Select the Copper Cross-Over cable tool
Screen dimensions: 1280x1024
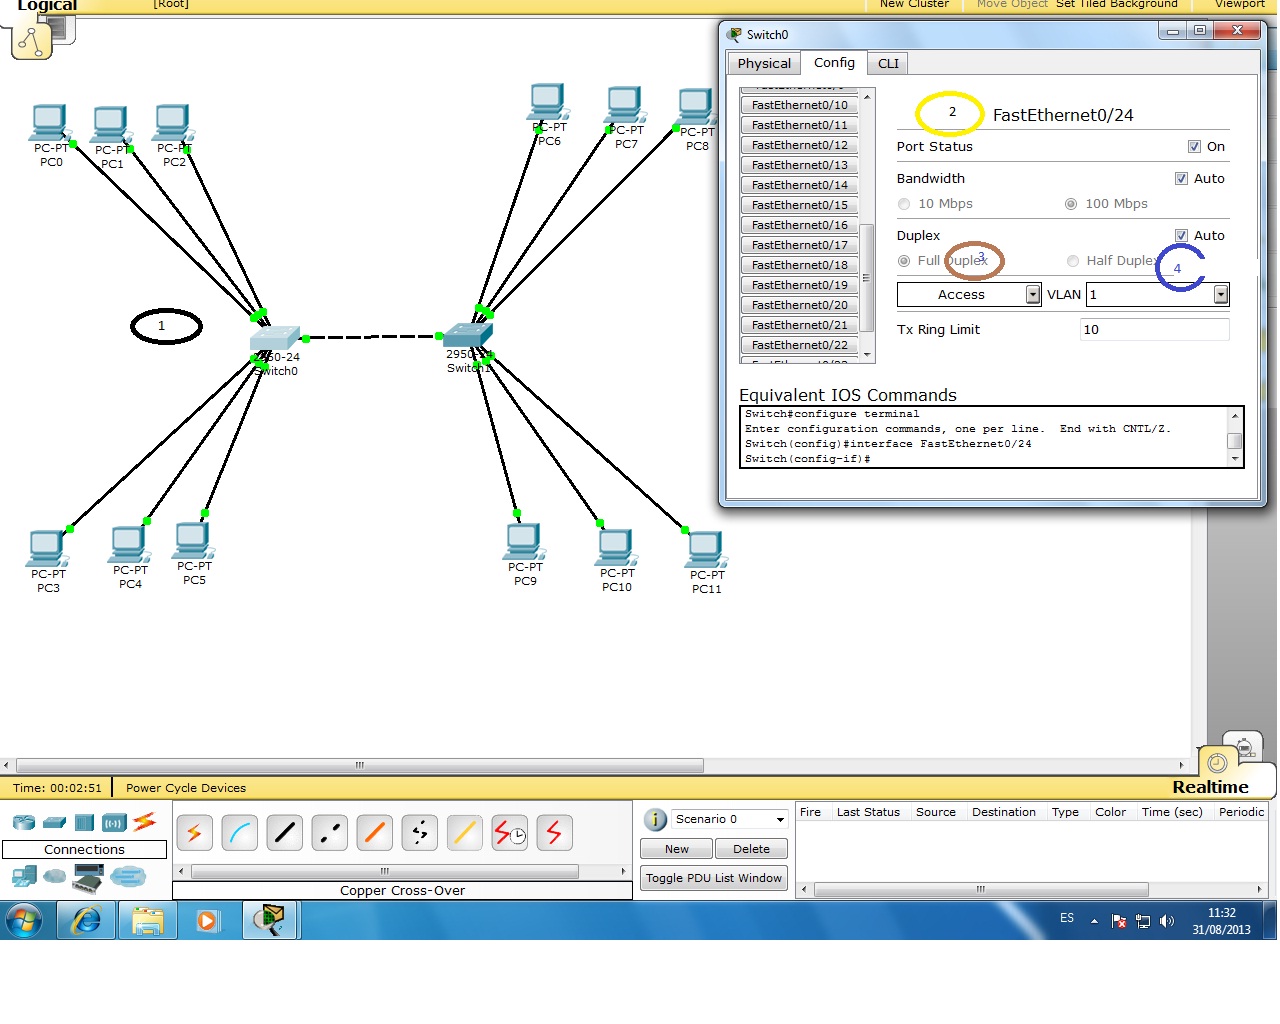pyautogui.click(x=330, y=832)
